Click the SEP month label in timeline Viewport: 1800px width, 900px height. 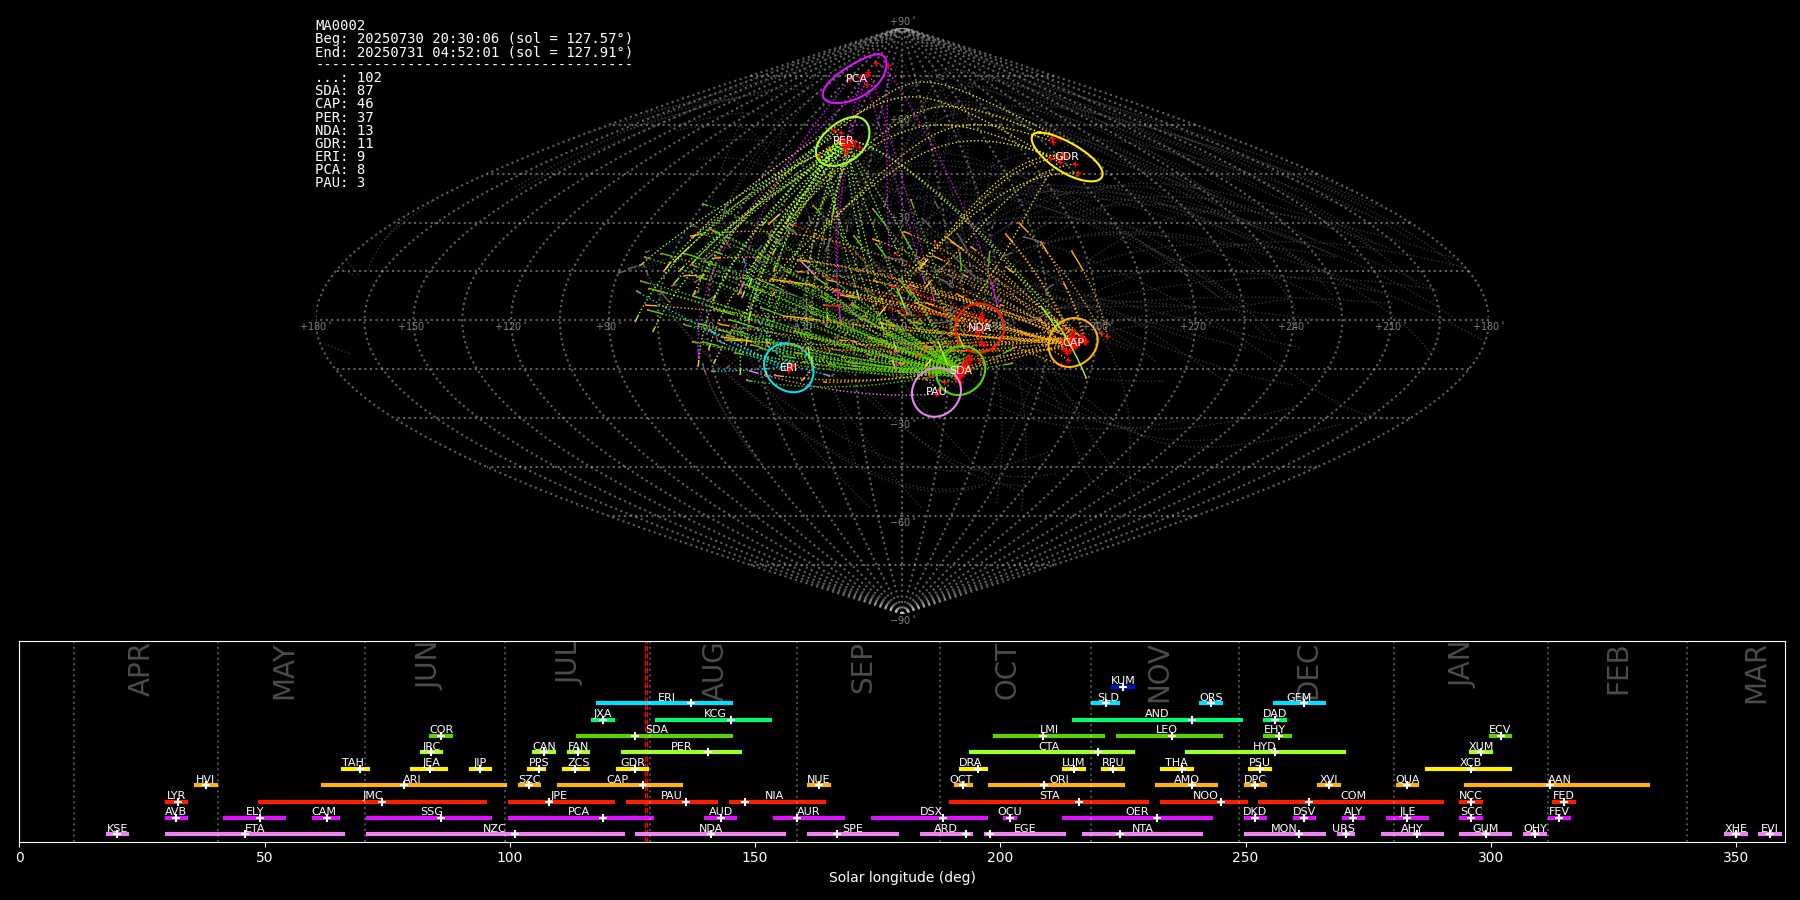click(862, 669)
